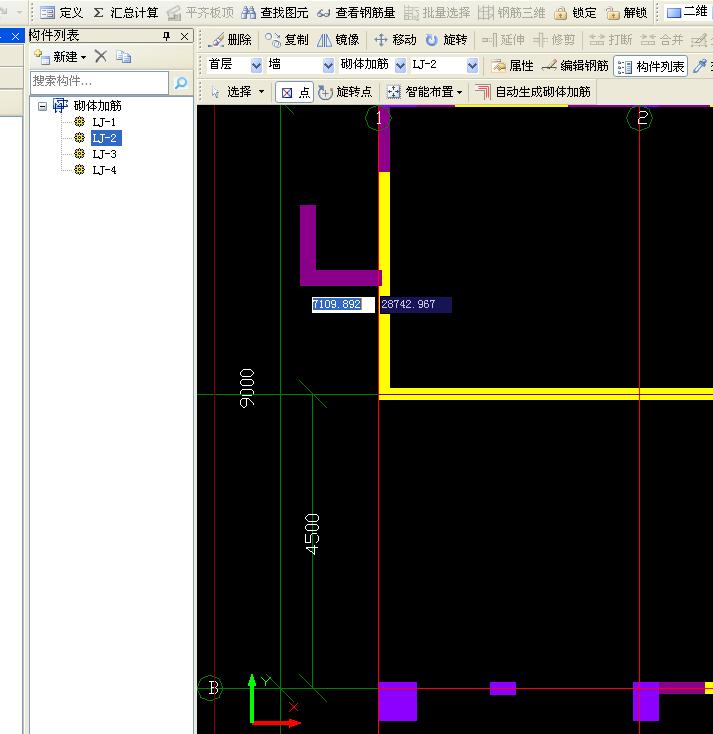The width and height of the screenshot is (713, 734).
Task: Toggle the 旋转点 rotate point mode
Action: point(345,92)
